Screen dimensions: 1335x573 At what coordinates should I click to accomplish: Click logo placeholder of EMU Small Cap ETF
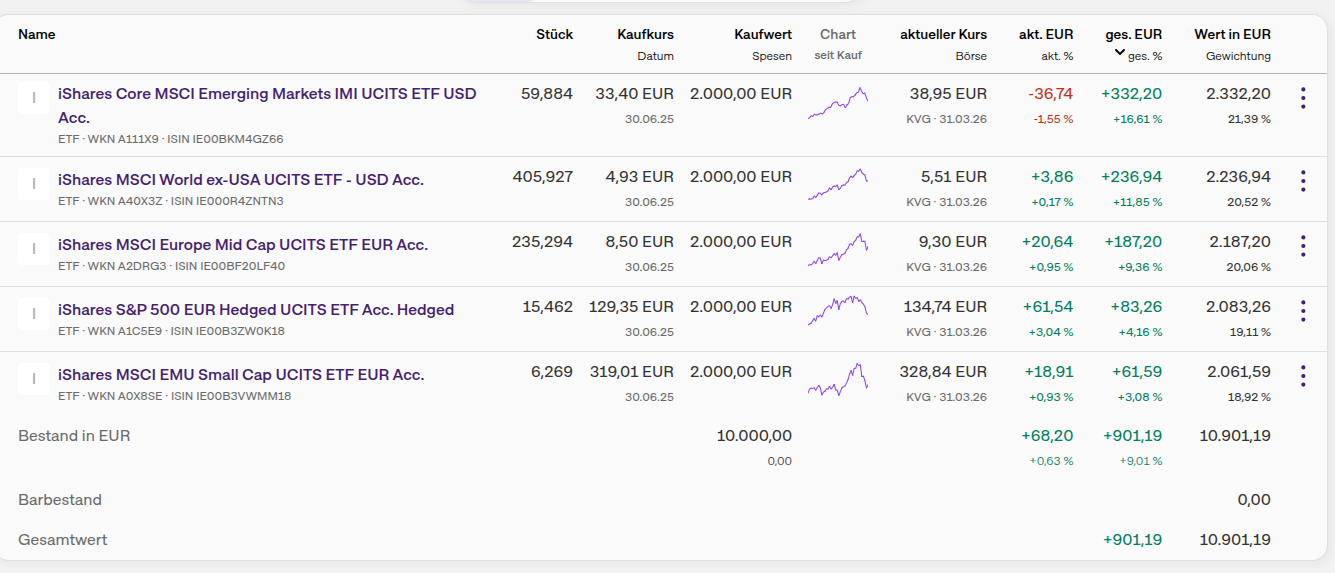point(34,378)
